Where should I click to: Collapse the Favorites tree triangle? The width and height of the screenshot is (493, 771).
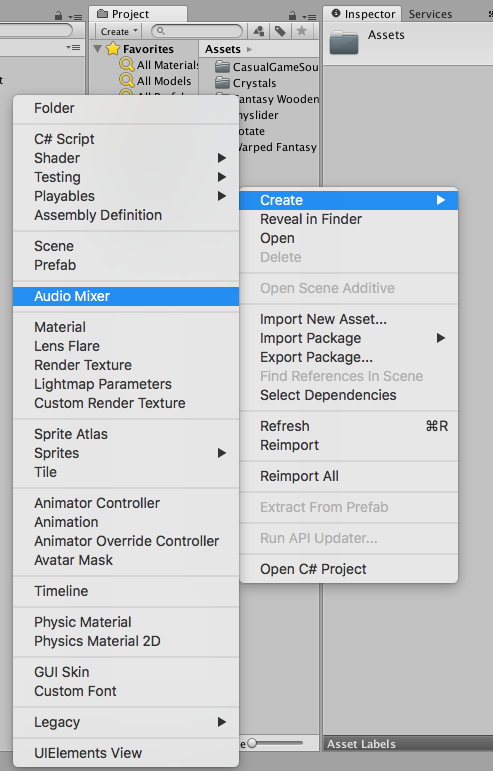98,49
